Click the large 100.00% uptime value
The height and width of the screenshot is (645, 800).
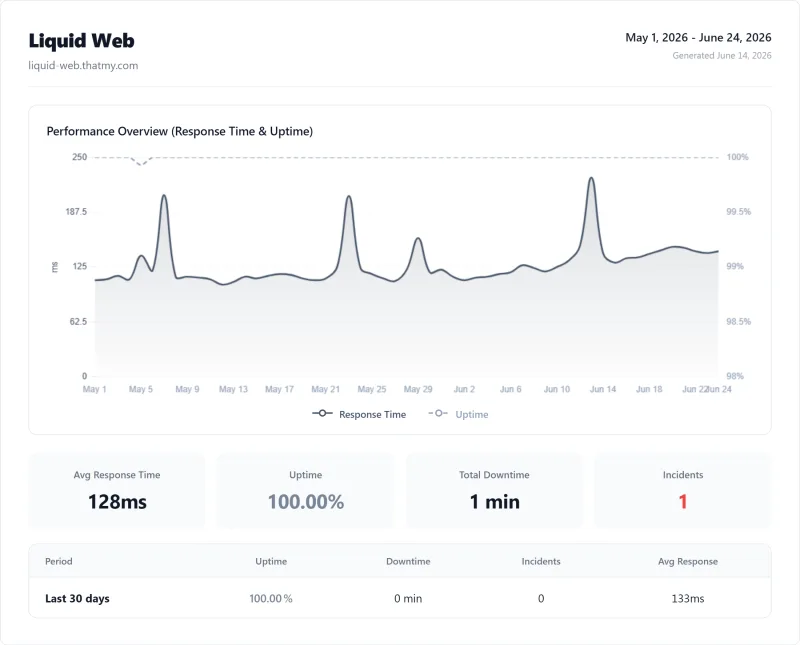click(306, 502)
